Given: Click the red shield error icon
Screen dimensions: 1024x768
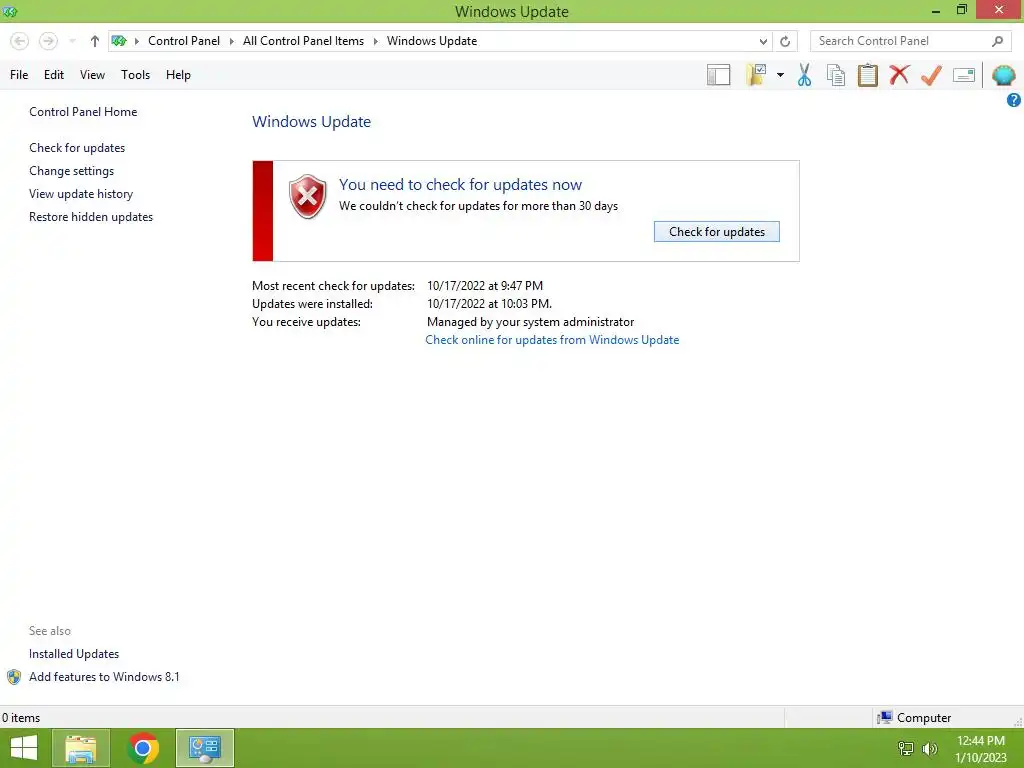Looking at the screenshot, I should 308,196.
